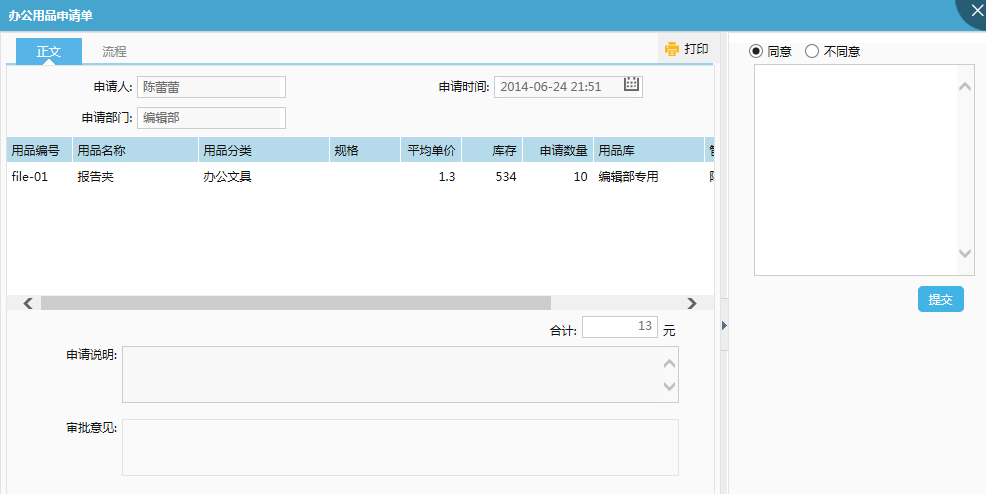
Task: Open the calendar picker for 申请时间
Action: pos(631,85)
